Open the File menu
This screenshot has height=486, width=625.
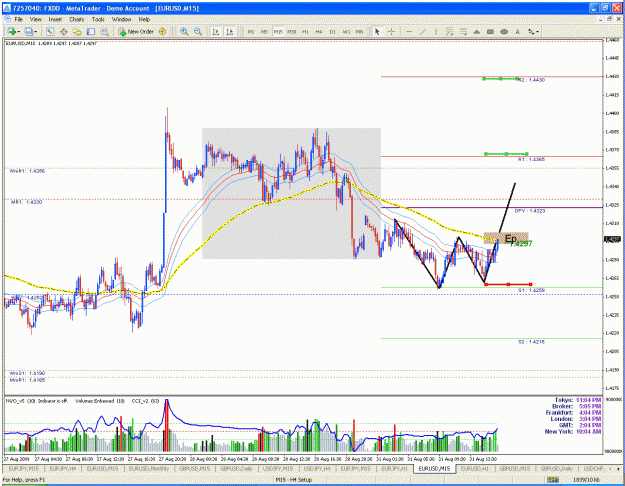[x=18, y=19]
